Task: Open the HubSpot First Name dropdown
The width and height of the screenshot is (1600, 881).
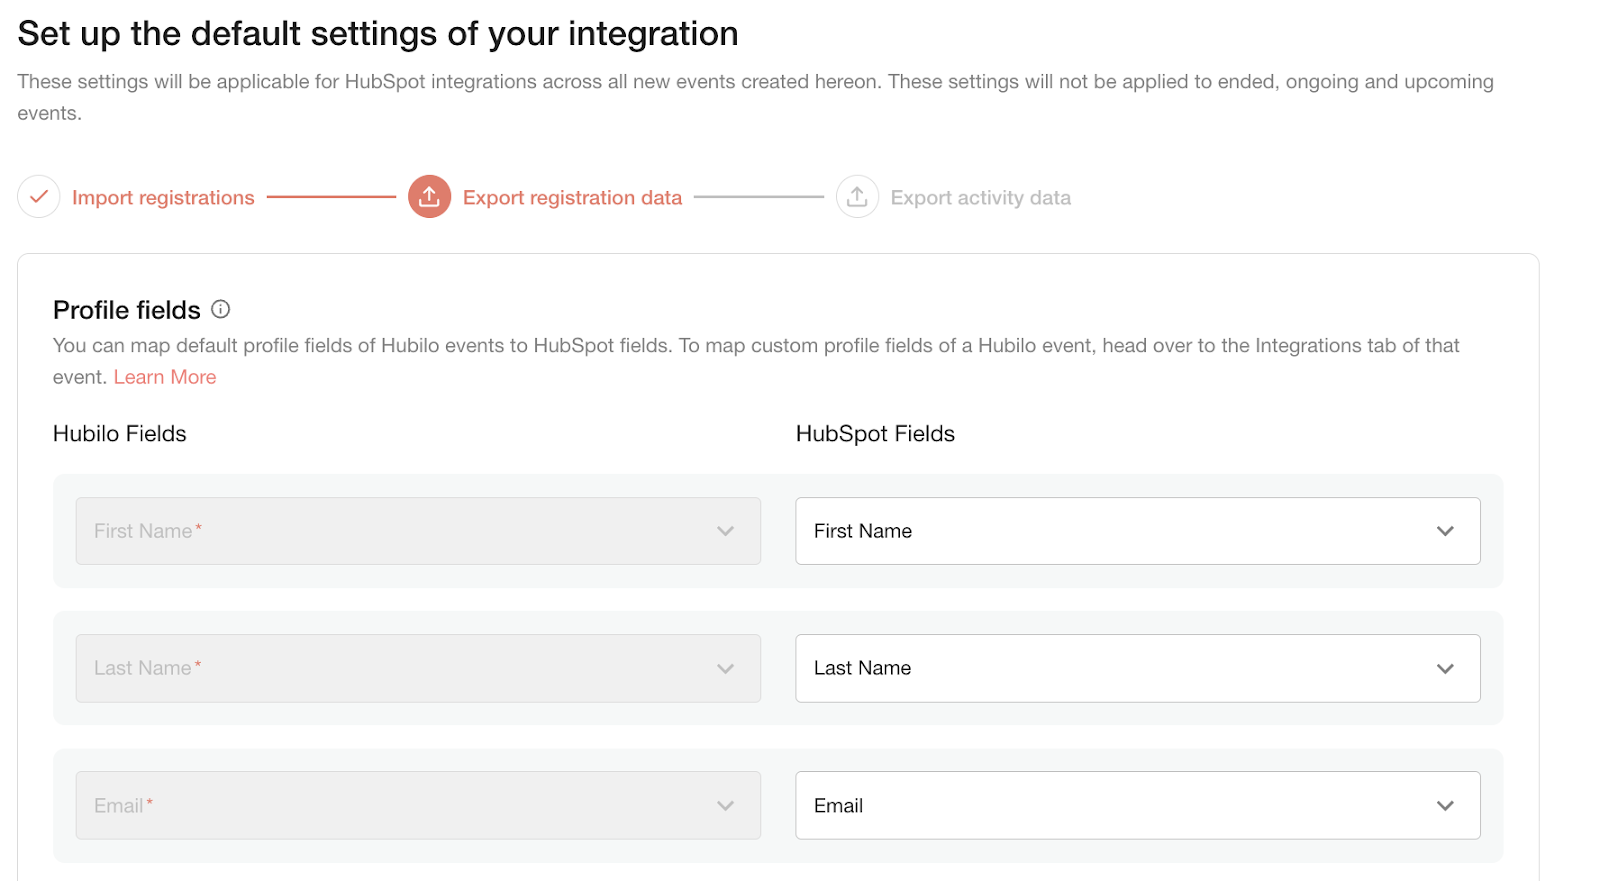Action: click(1137, 531)
